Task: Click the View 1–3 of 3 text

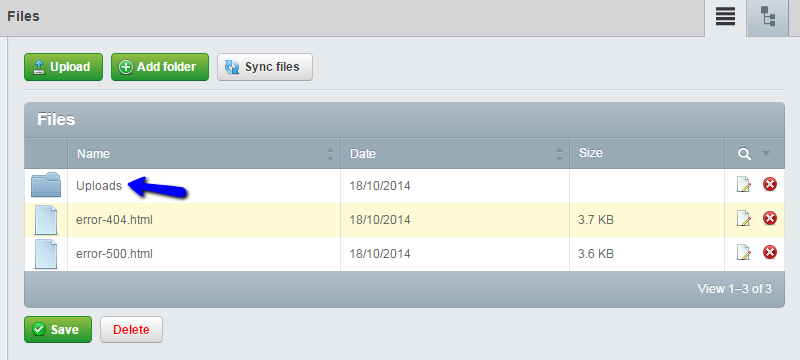Action: coord(734,289)
